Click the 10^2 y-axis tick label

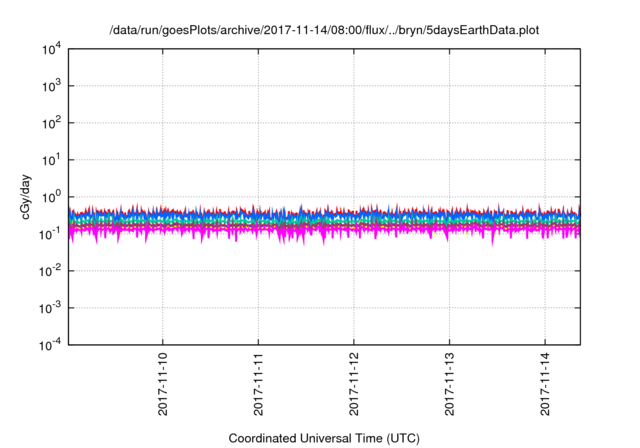(52, 123)
